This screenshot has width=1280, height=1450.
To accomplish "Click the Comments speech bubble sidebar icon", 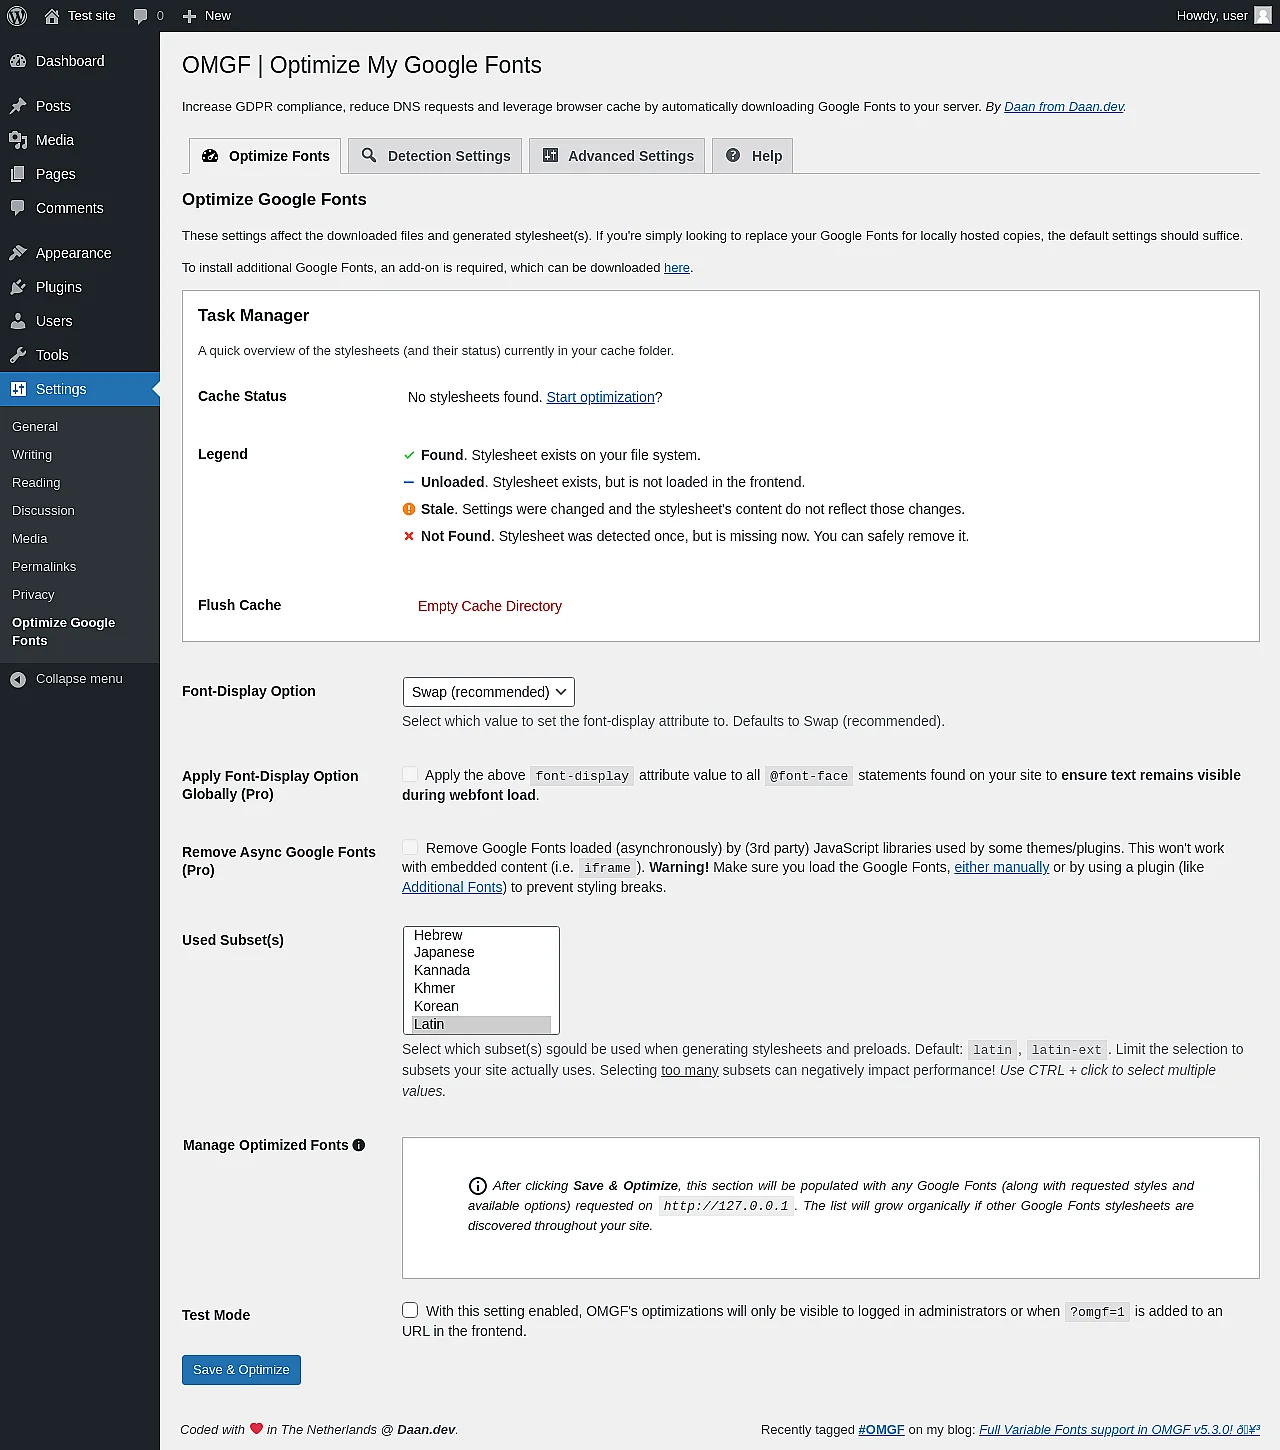I will (18, 208).
